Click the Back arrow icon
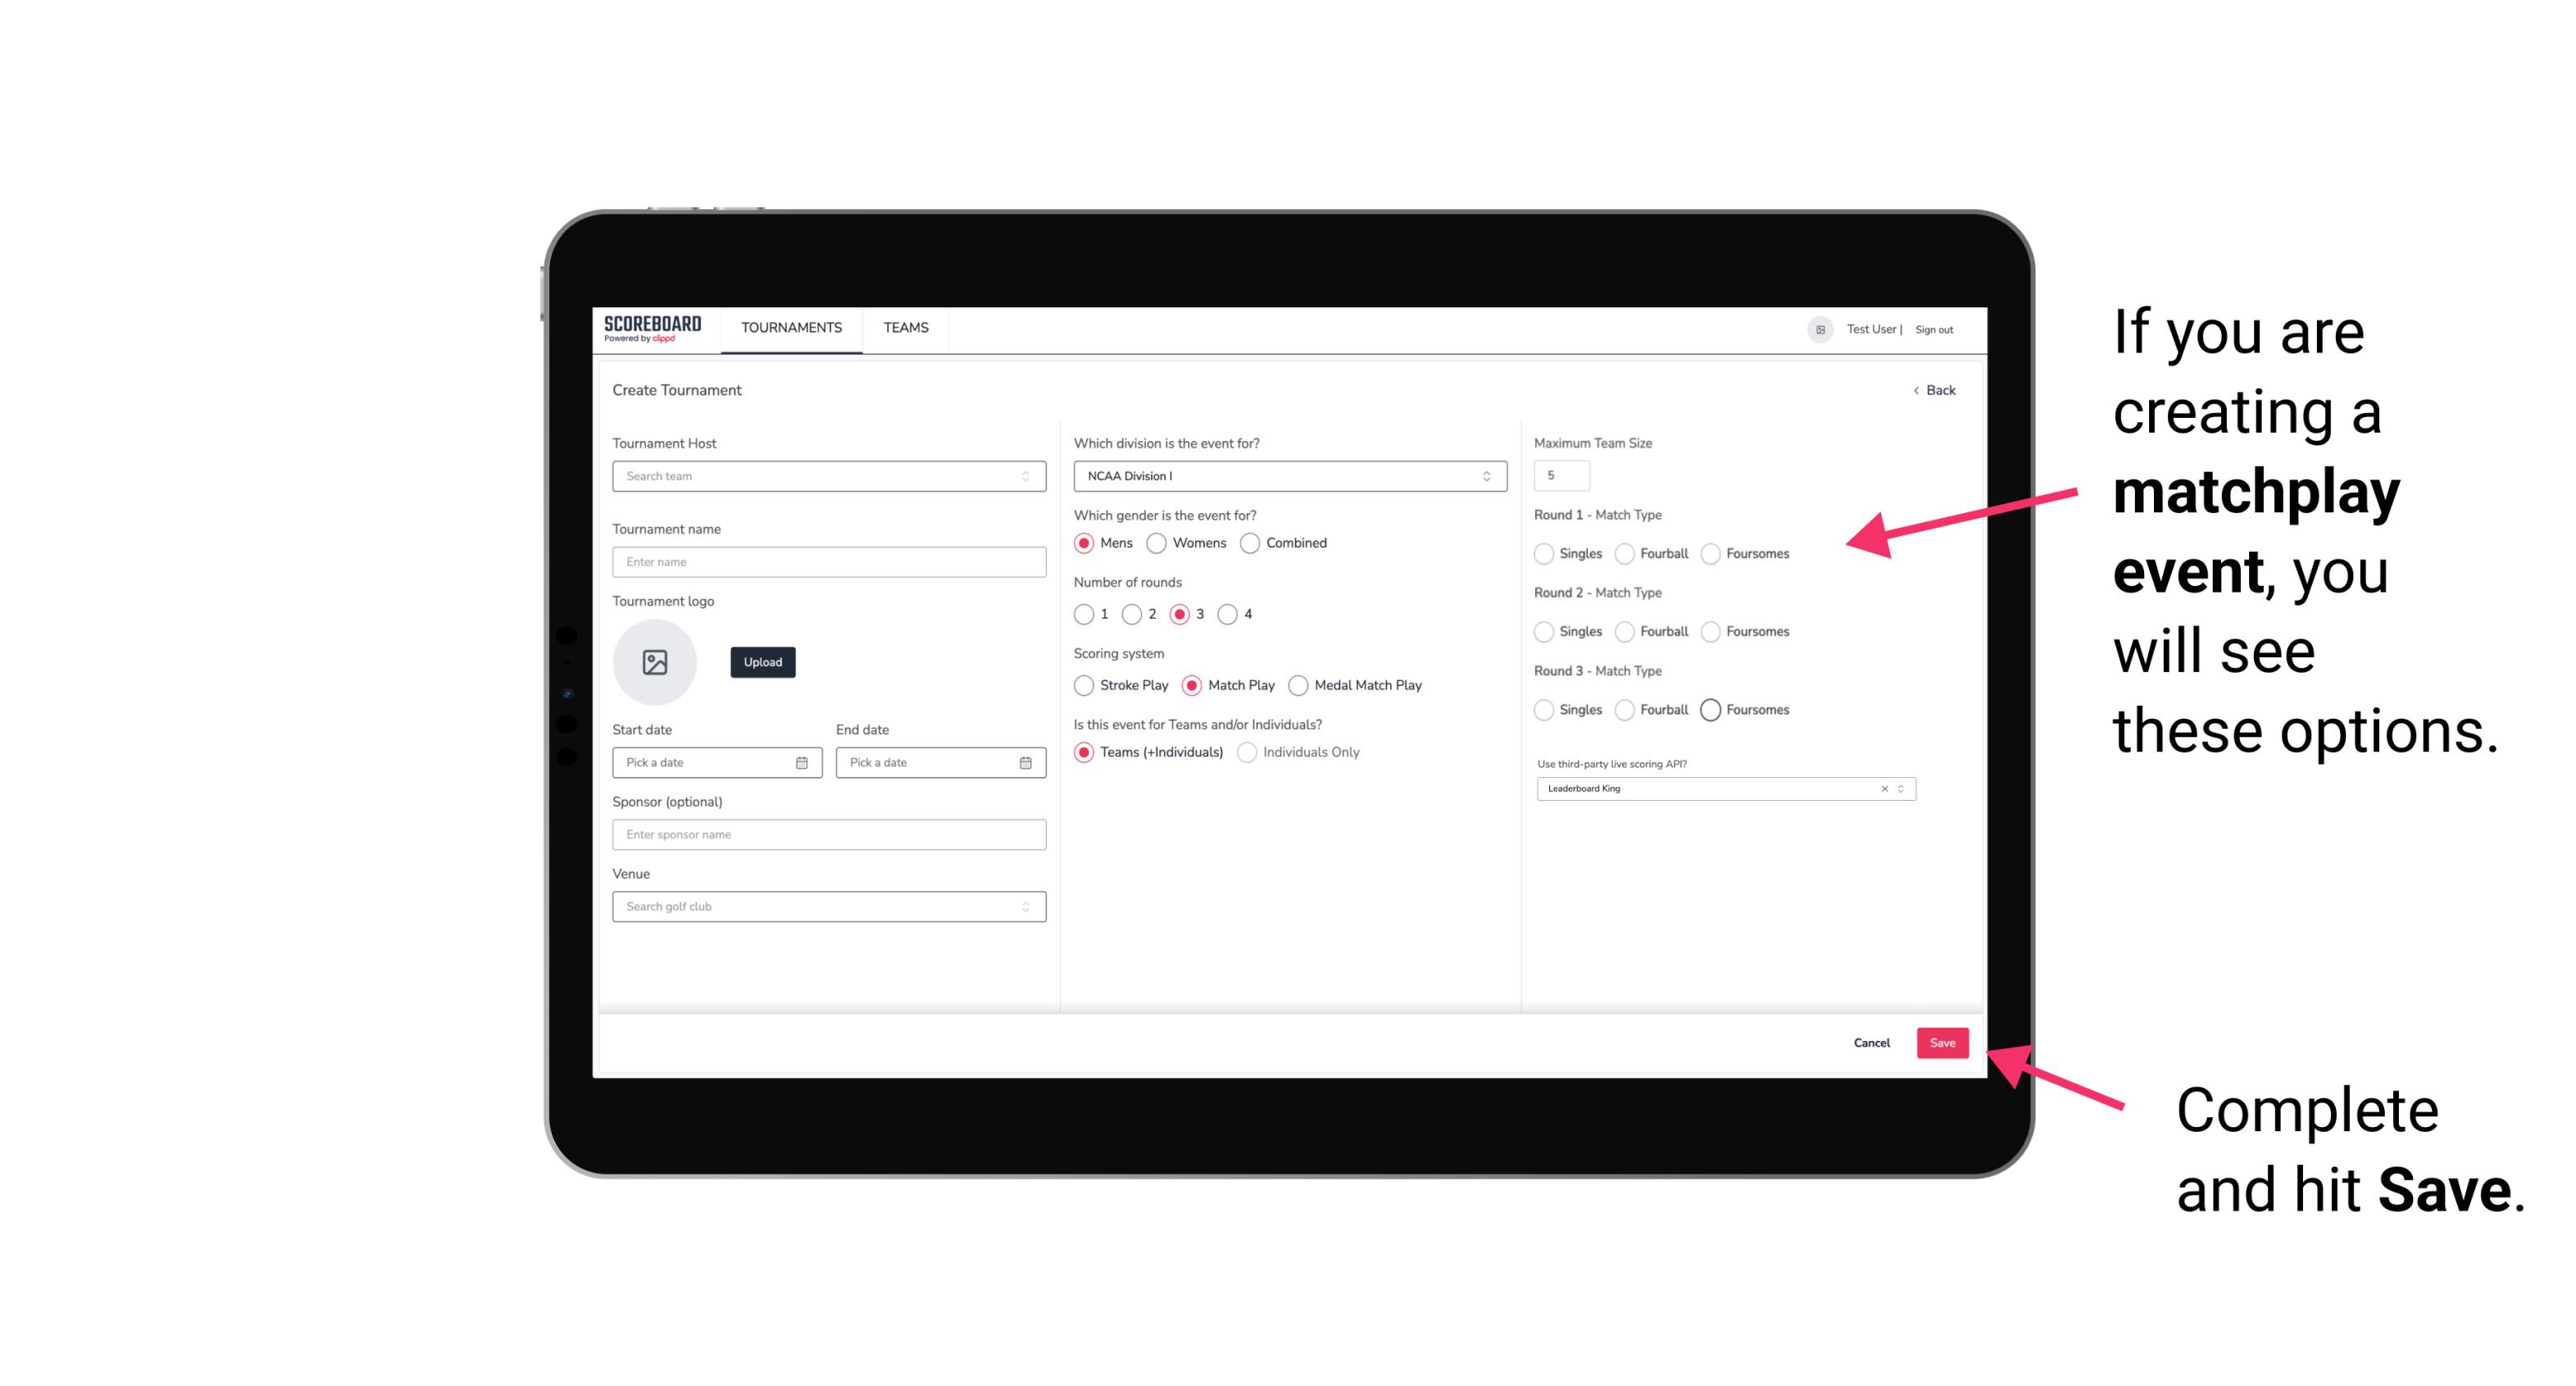Viewport: 2576px width, 1386px height. pyautogui.click(x=1915, y=391)
